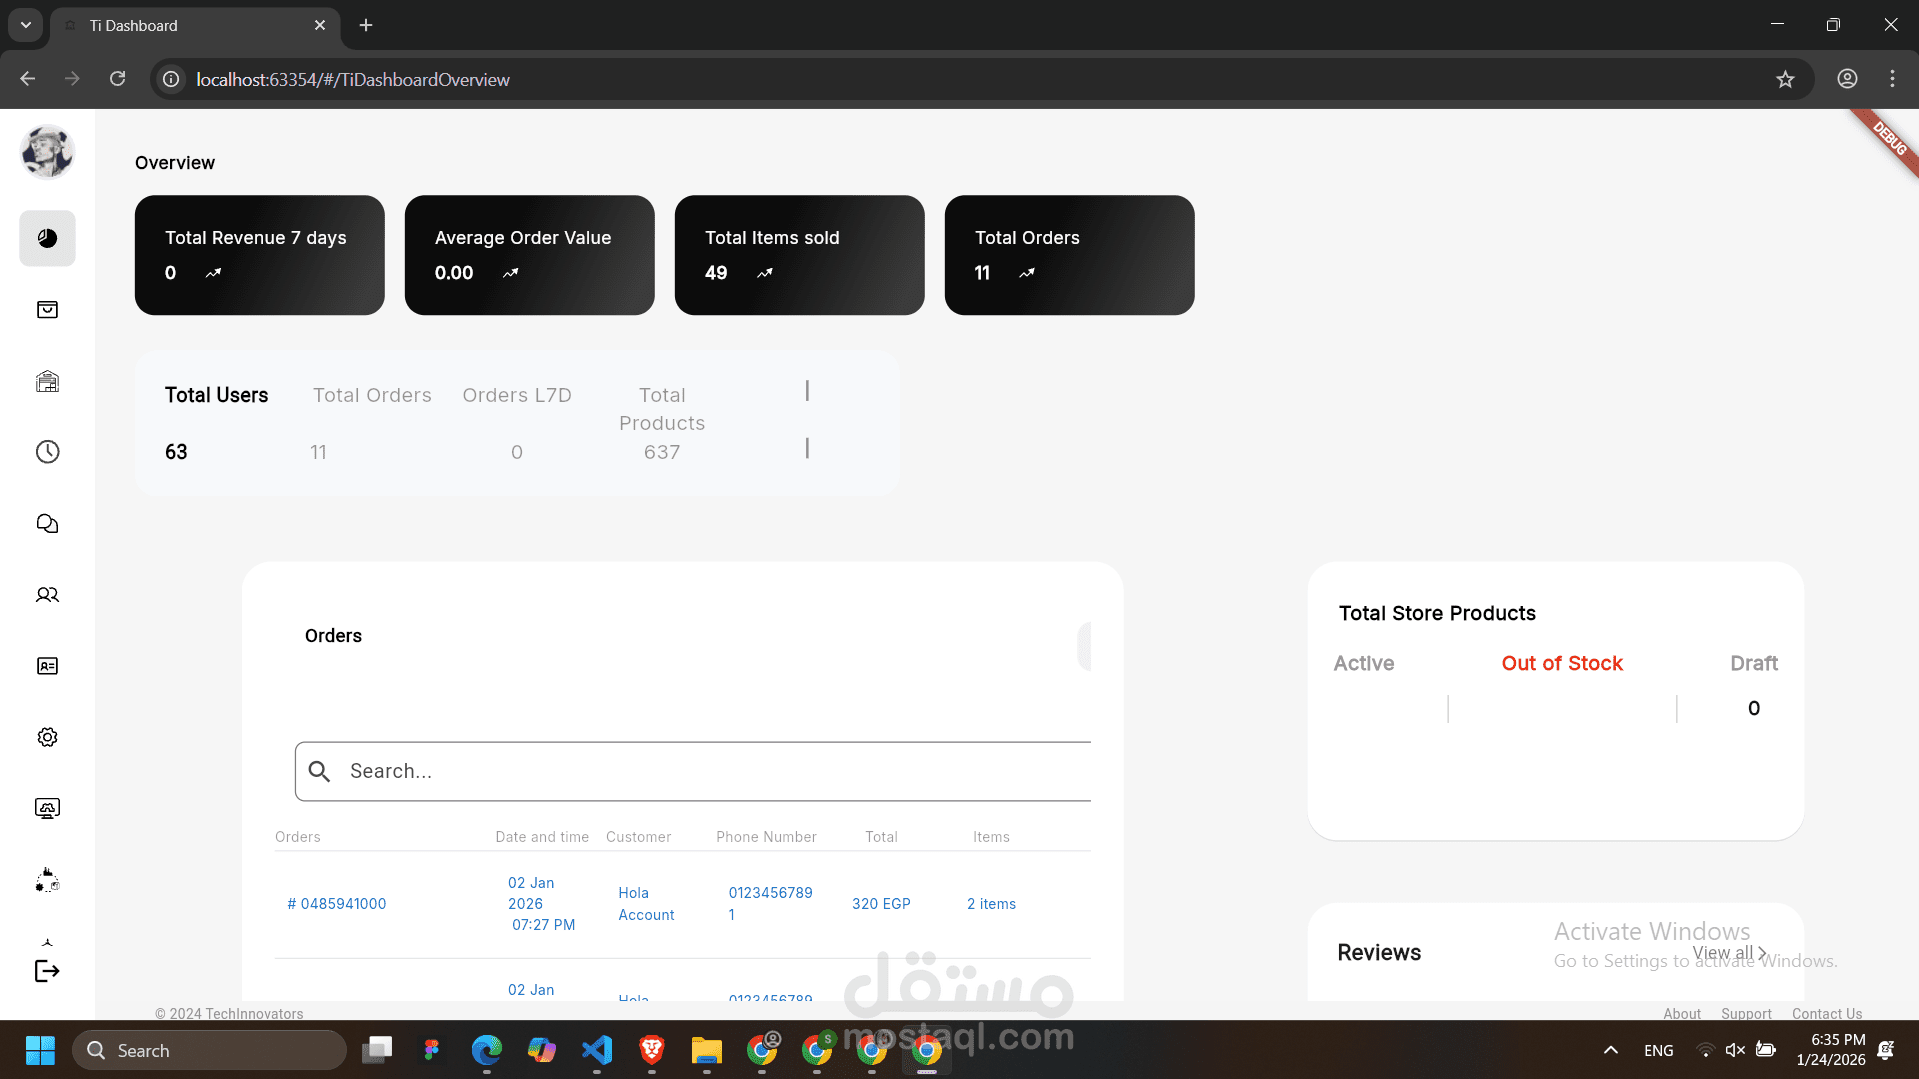Viewport: 1919px width, 1079px height.
Task: Switch to the Ti Dashboard browser tab
Action: pyautogui.click(x=196, y=25)
